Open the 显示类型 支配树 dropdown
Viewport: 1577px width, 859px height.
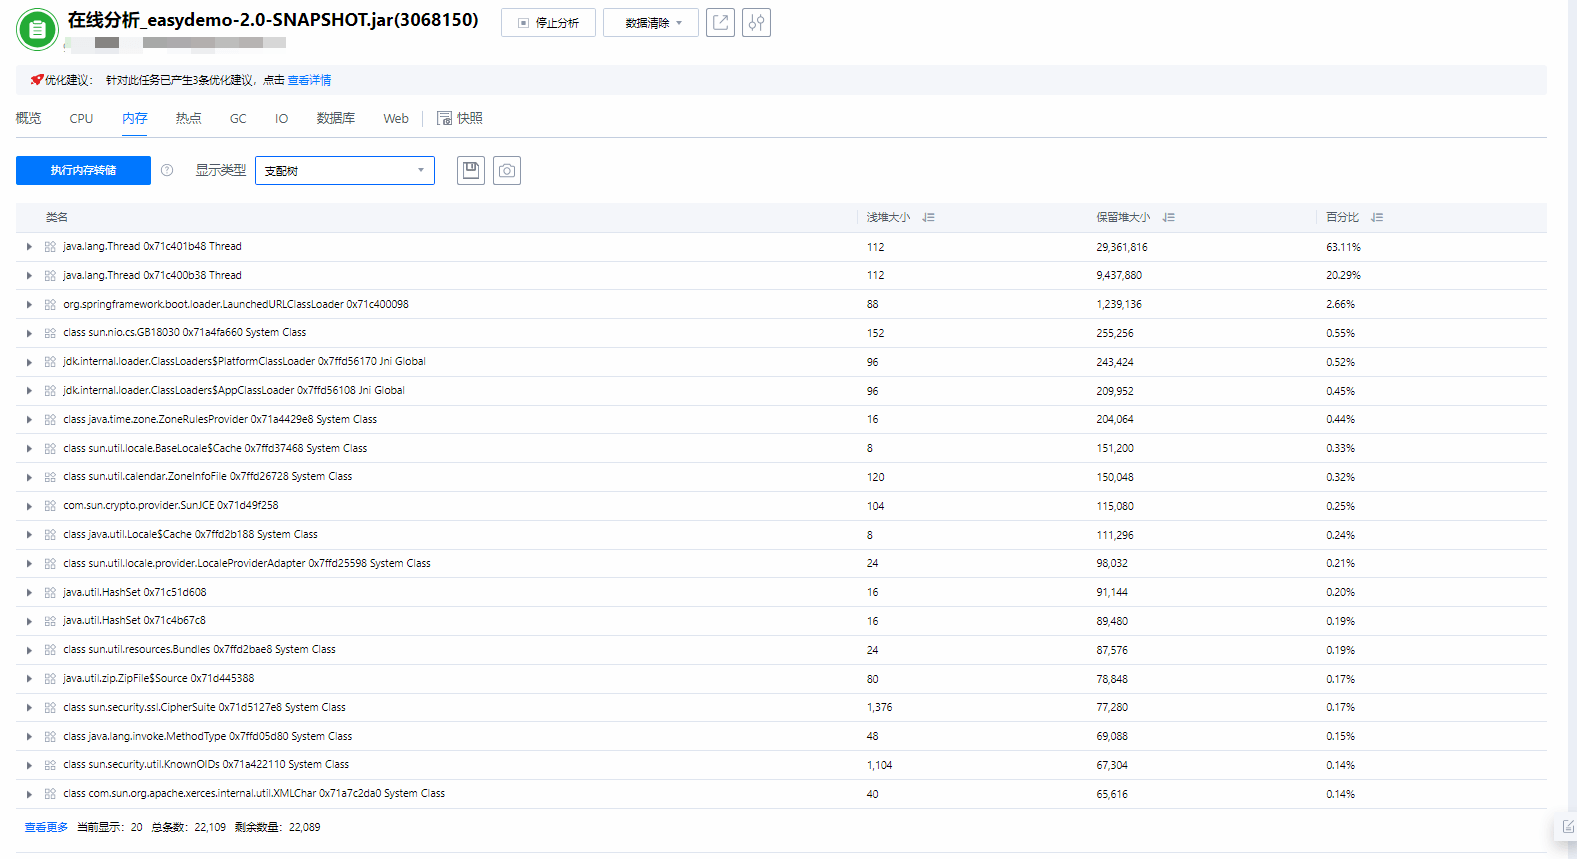(345, 171)
